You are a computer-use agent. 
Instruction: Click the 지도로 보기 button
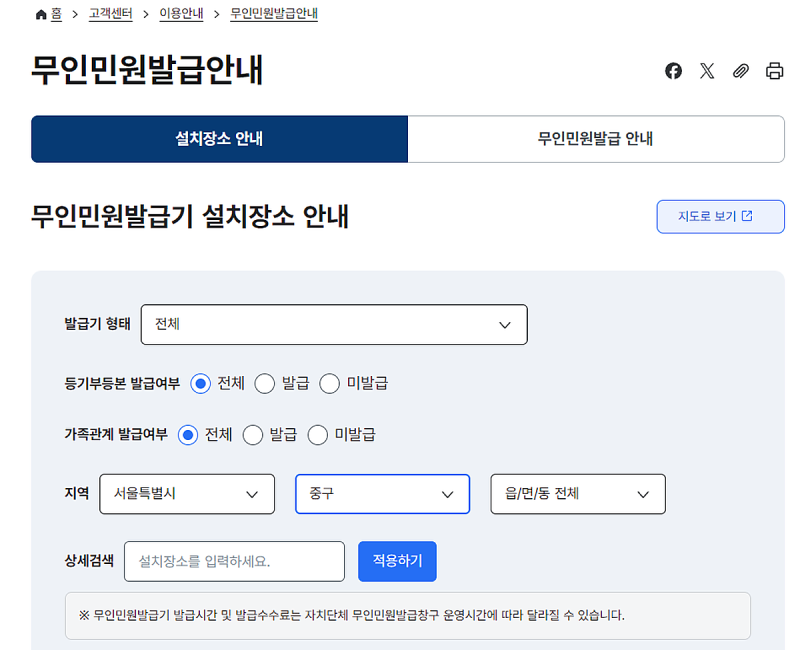720,216
